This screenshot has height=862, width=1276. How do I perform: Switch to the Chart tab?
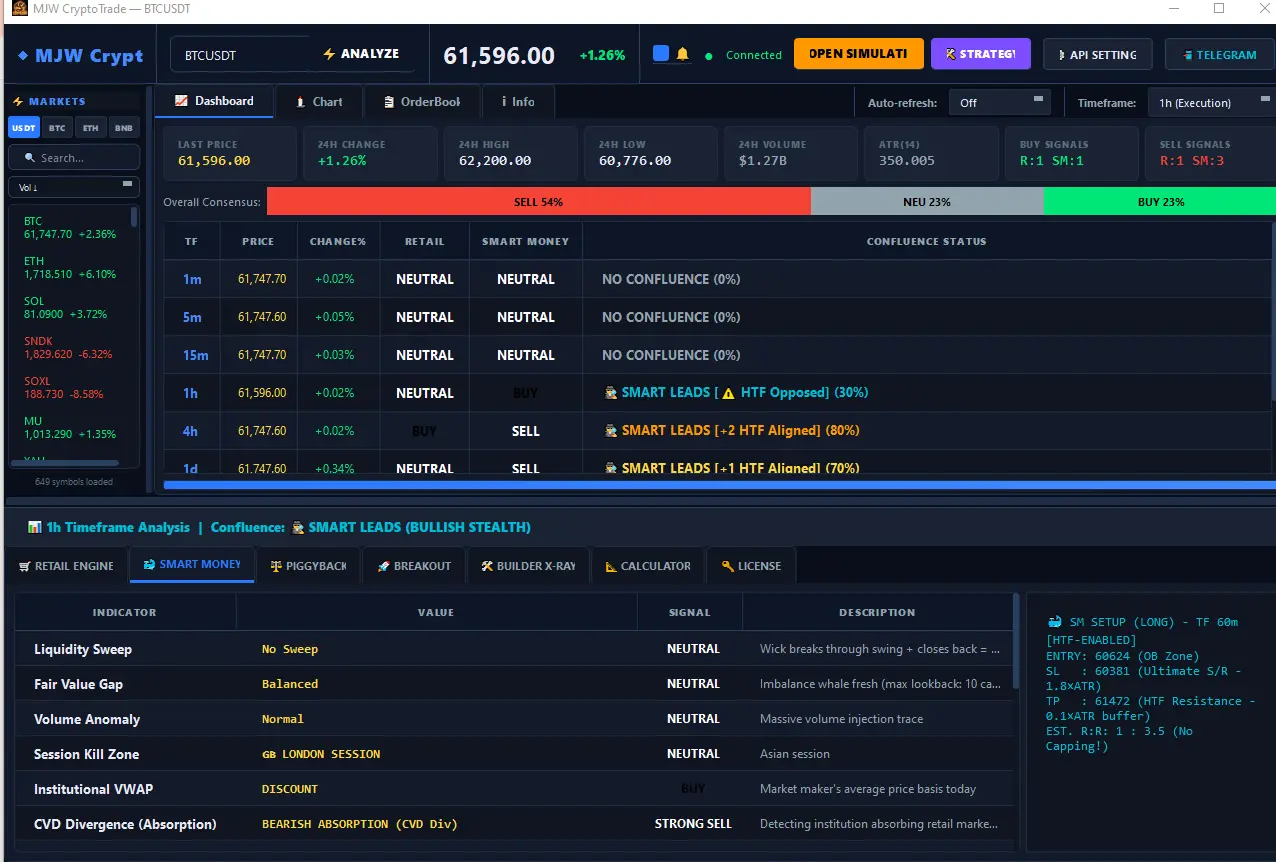click(319, 102)
